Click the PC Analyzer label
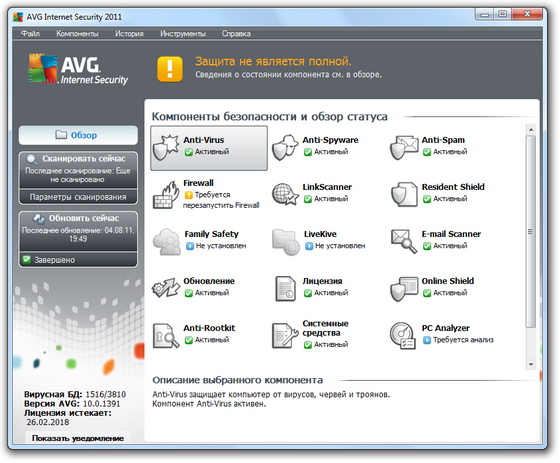This screenshot has width=560, height=463. click(446, 328)
